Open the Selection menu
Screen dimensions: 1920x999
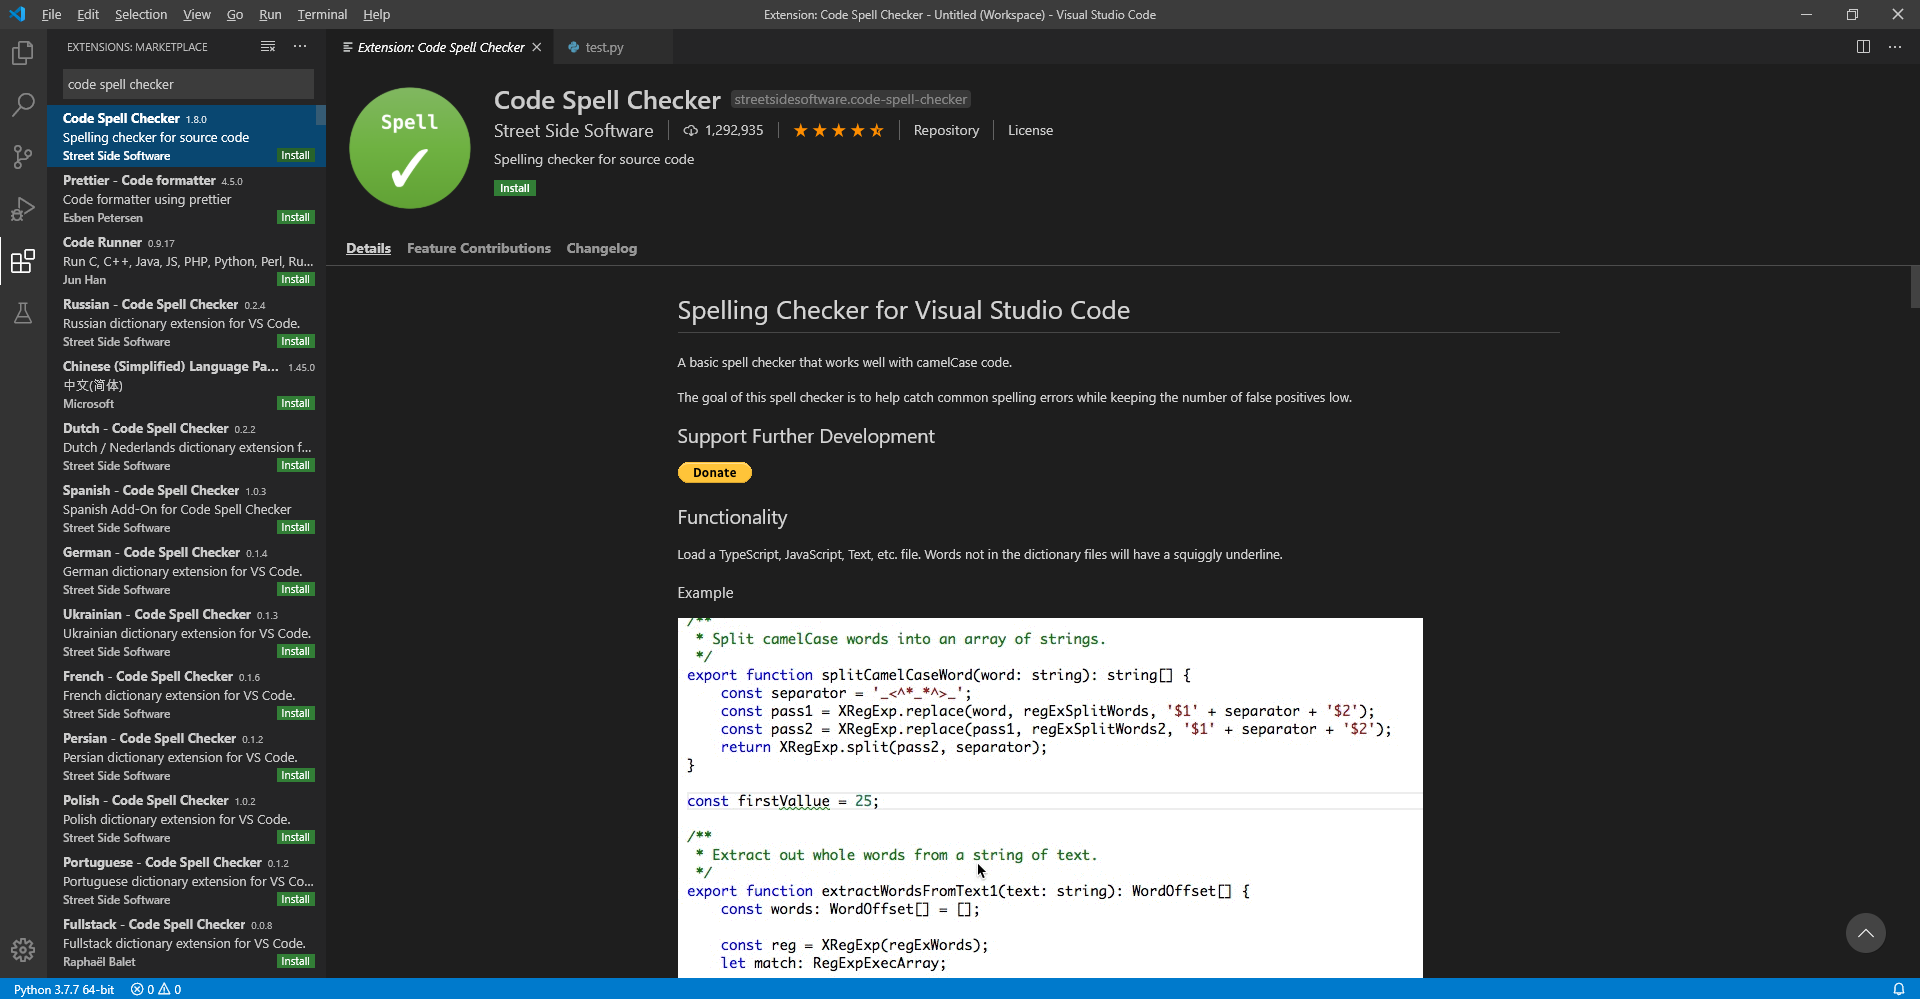(x=141, y=14)
